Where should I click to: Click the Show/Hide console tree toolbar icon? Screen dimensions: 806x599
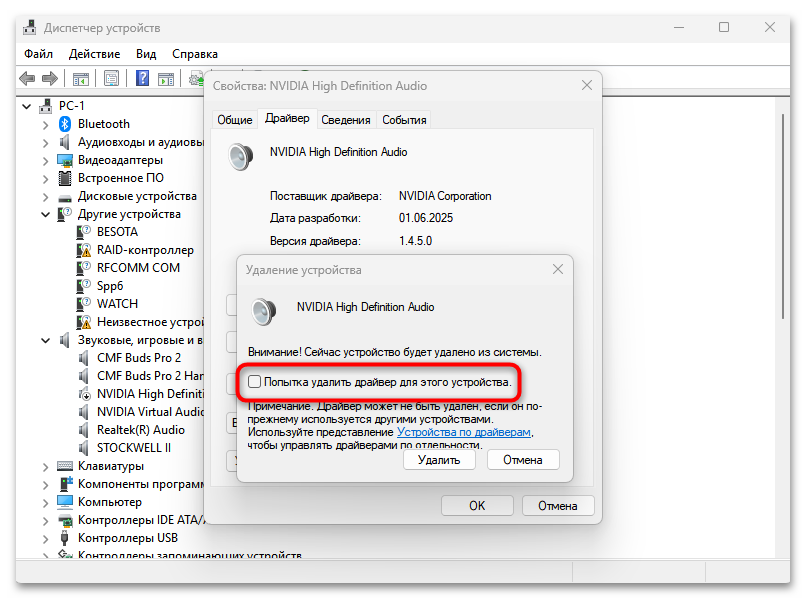[81, 78]
